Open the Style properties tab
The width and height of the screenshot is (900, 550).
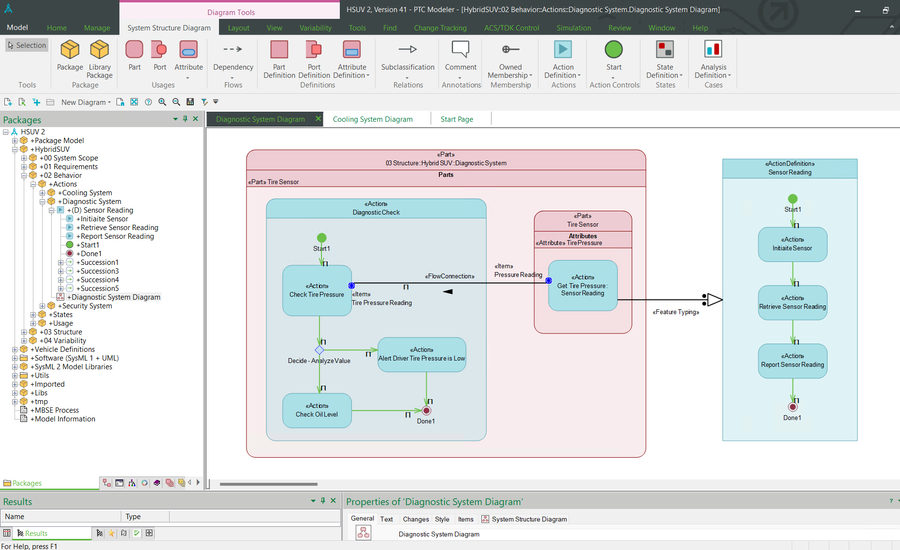coord(441,519)
